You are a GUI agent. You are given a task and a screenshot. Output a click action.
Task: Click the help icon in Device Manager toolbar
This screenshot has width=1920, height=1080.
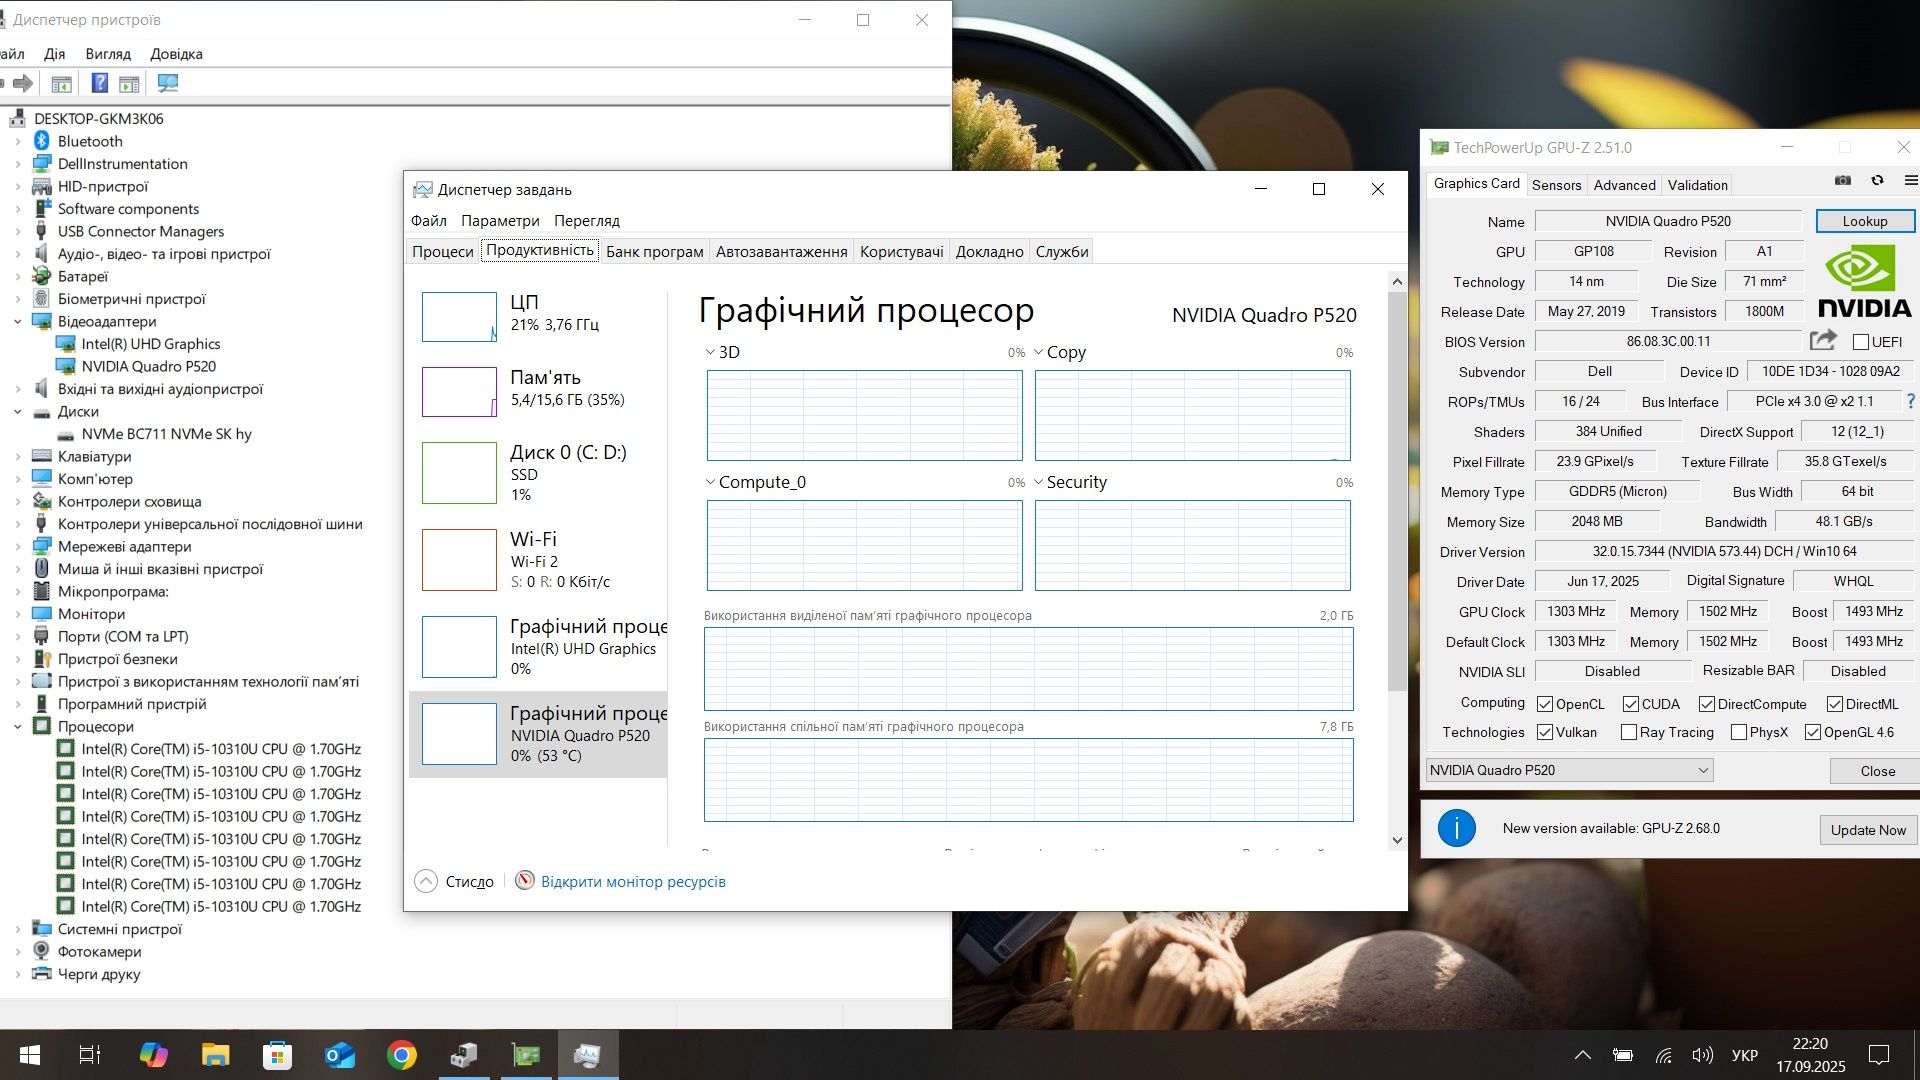[x=99, y=83]
